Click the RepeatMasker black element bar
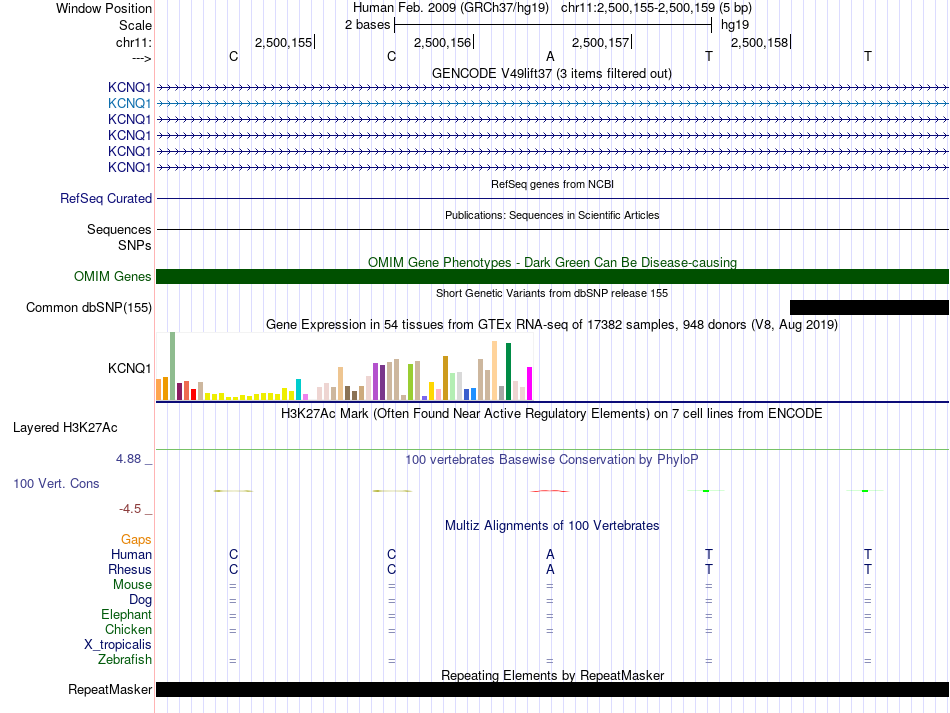The height and width of the screenshot is (713, 950). [552, 689]
